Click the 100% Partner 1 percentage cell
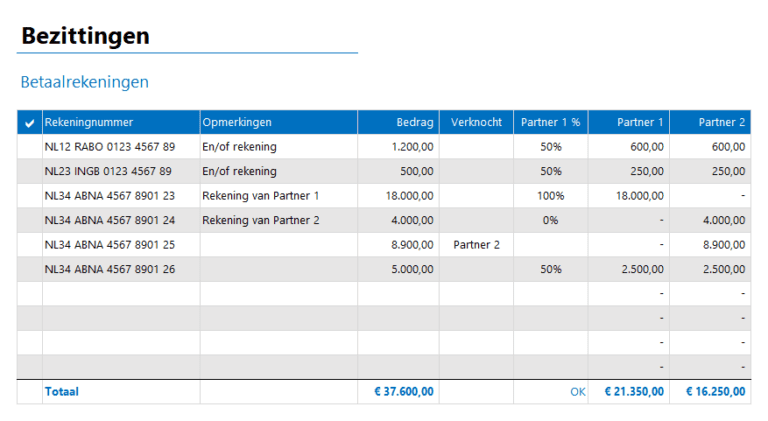 550,196
